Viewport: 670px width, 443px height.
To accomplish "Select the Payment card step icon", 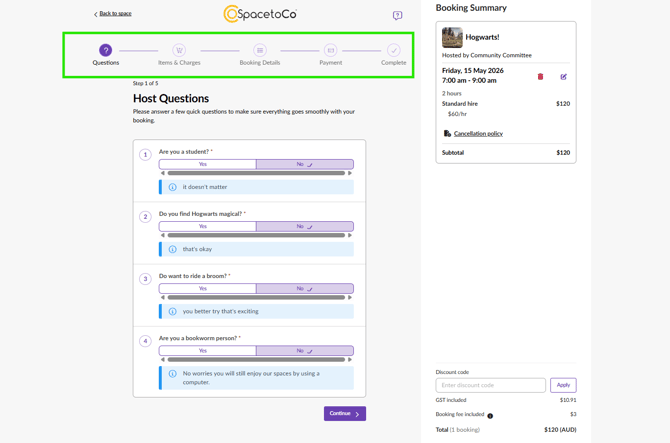I will (330, 50).
